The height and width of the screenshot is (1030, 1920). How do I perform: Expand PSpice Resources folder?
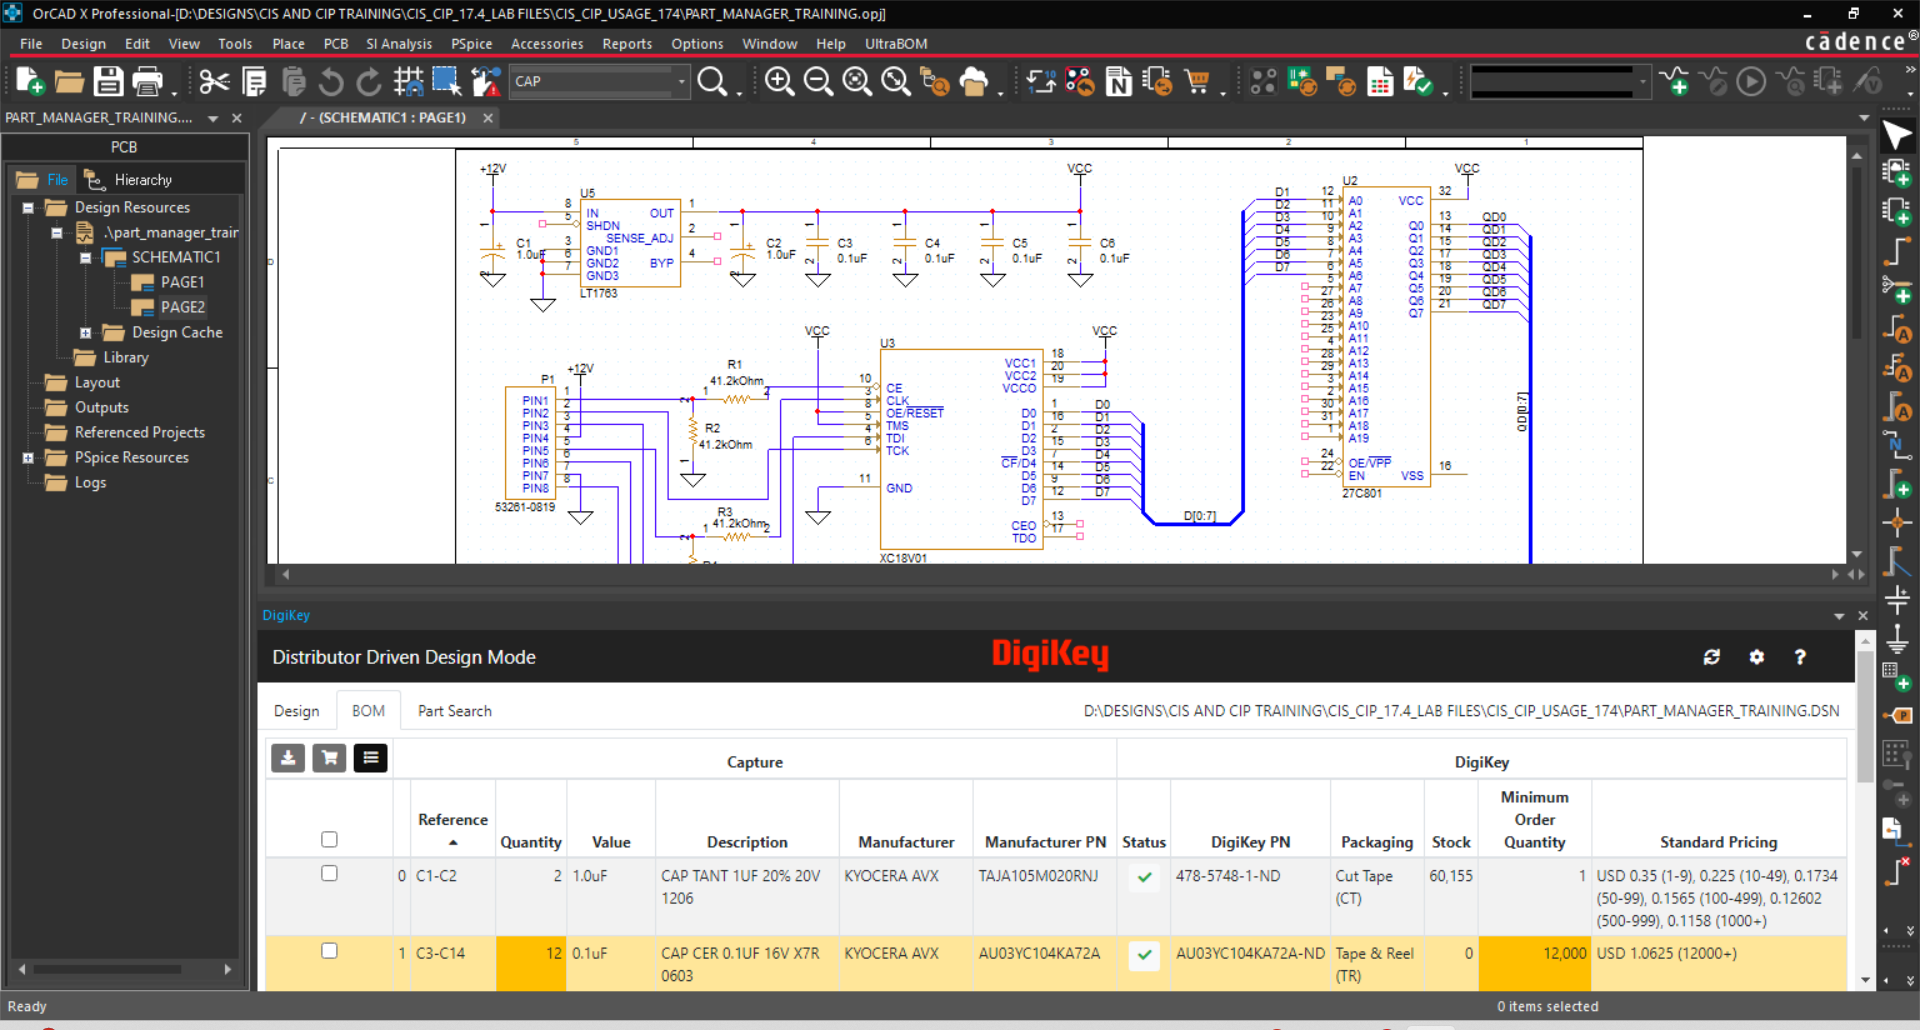click(28, 458)
